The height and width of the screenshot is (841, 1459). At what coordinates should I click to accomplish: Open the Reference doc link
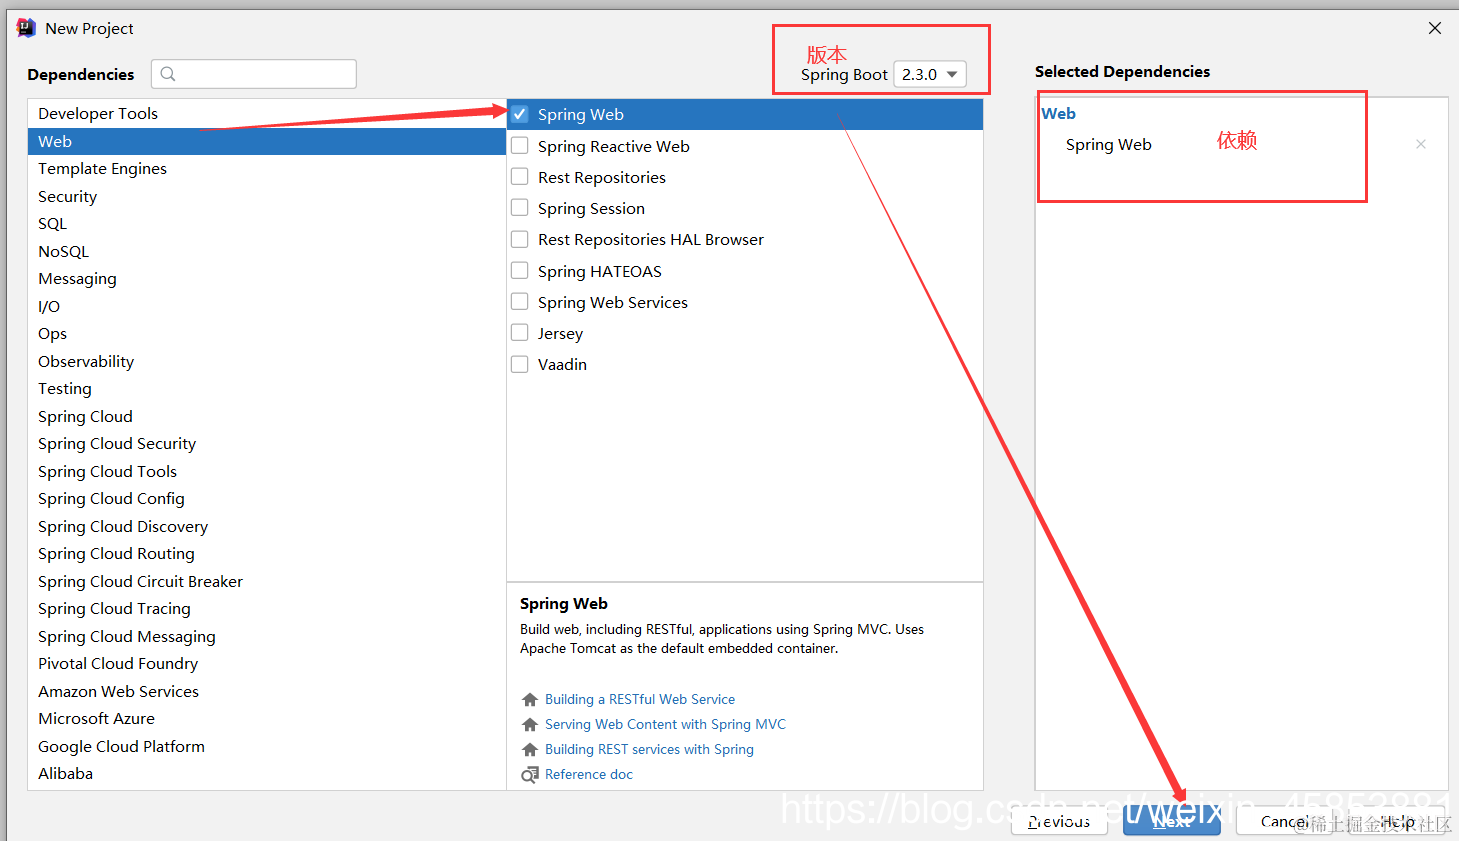[589, 774]
